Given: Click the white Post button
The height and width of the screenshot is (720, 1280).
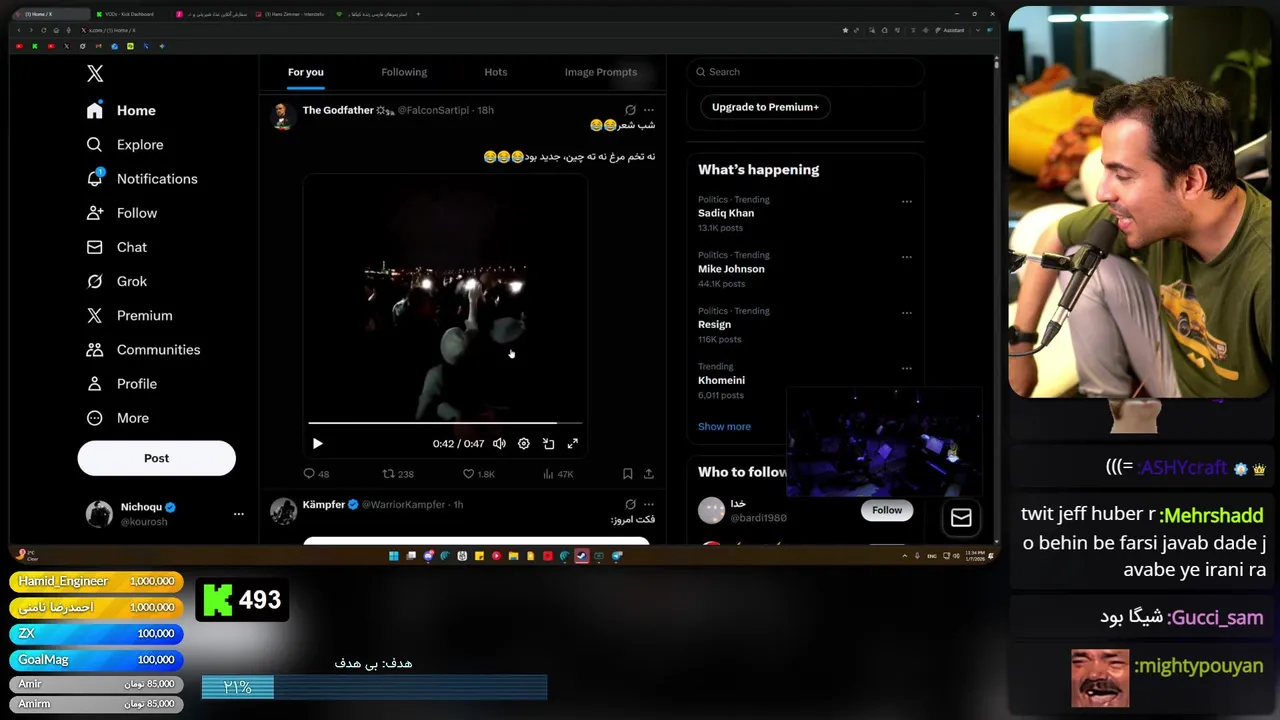Looking at the screenshot, I should point(157,458).
